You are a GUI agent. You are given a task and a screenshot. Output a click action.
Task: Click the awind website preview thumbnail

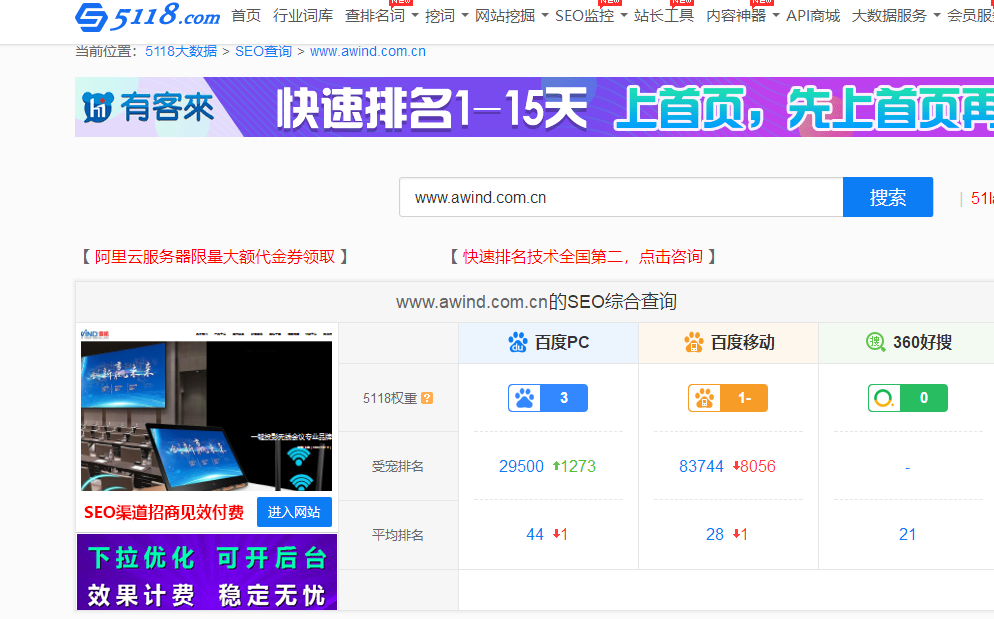(x=207, y=410)
